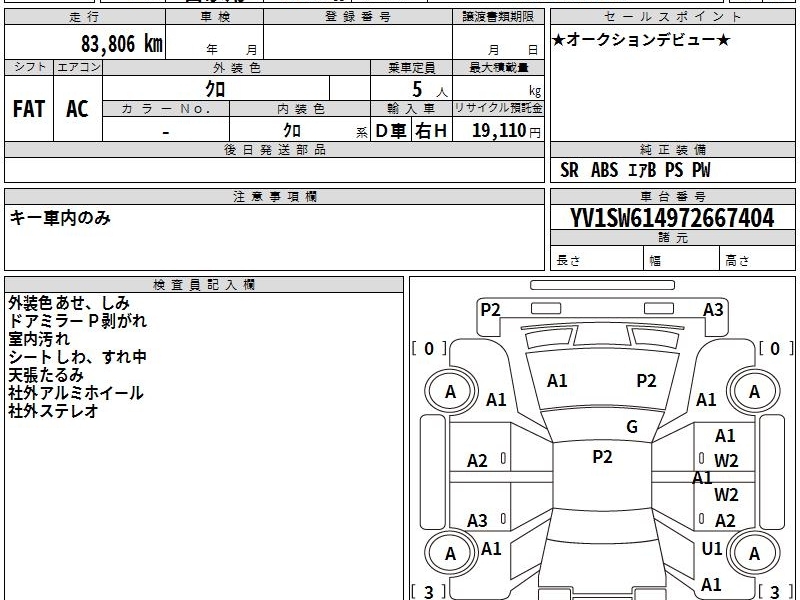Click the 諸元 header
Image resolution: width=800 pixels, height=600 pixels.
coord(673,237)
